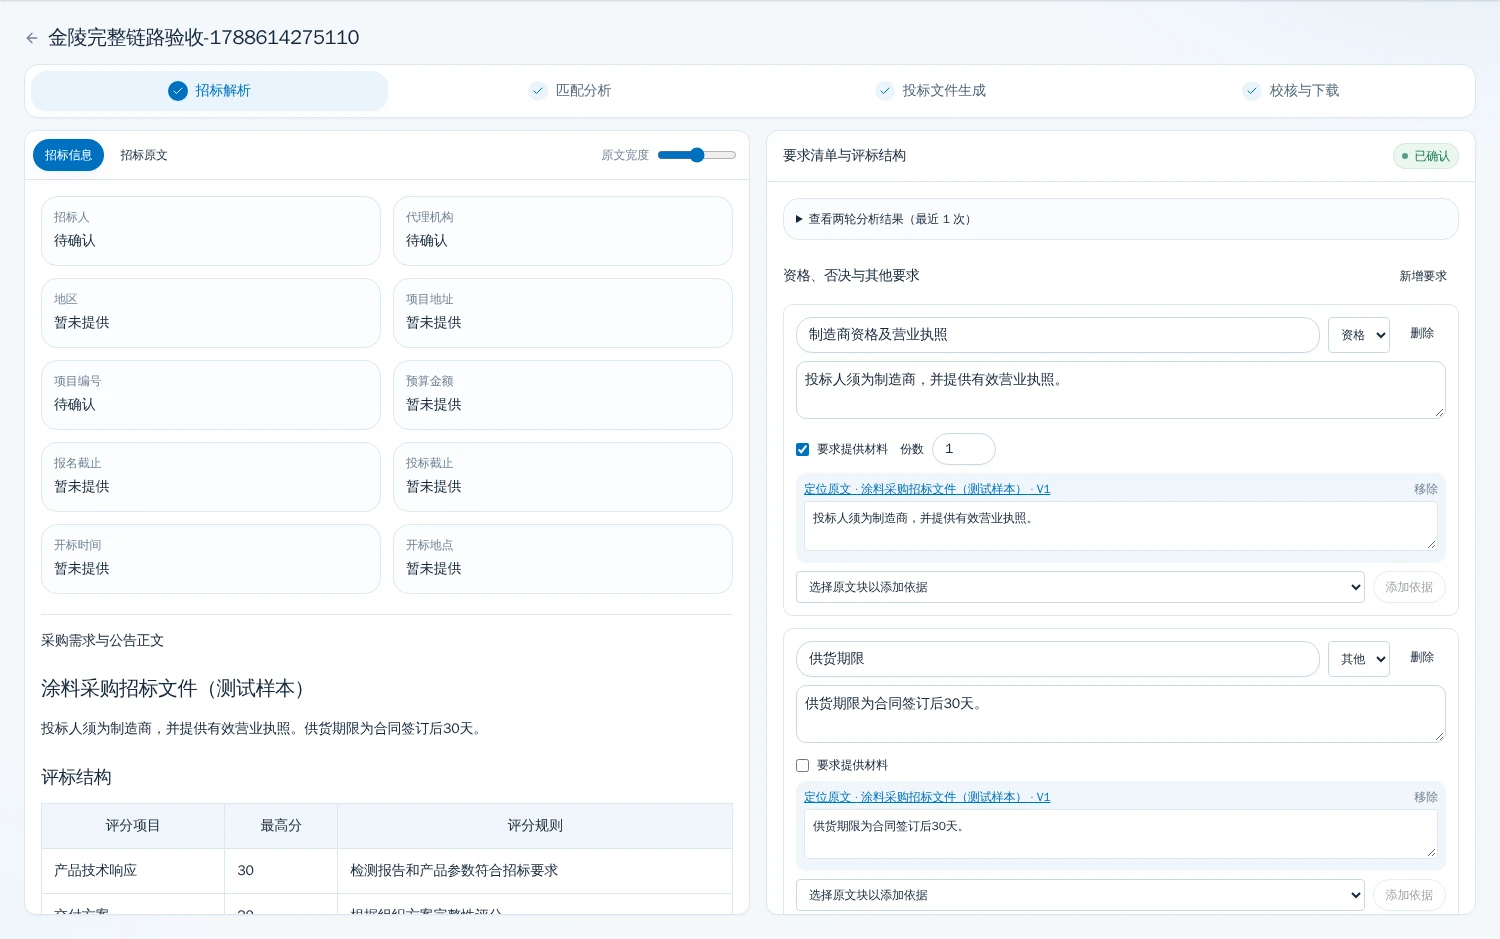Open the 资格 type dropdown

1358,335
